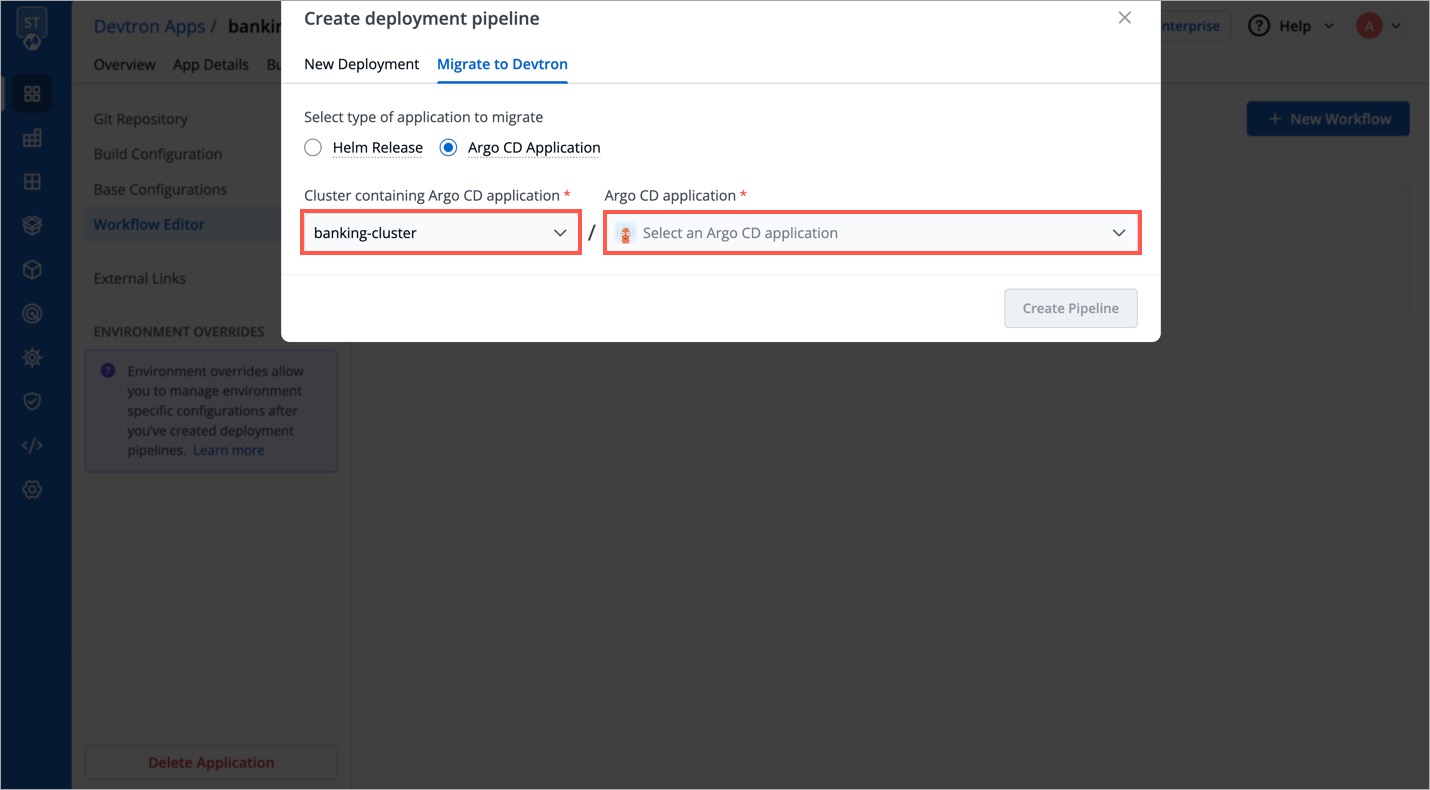Switch to the New Deployment tab

coord(361,63)
